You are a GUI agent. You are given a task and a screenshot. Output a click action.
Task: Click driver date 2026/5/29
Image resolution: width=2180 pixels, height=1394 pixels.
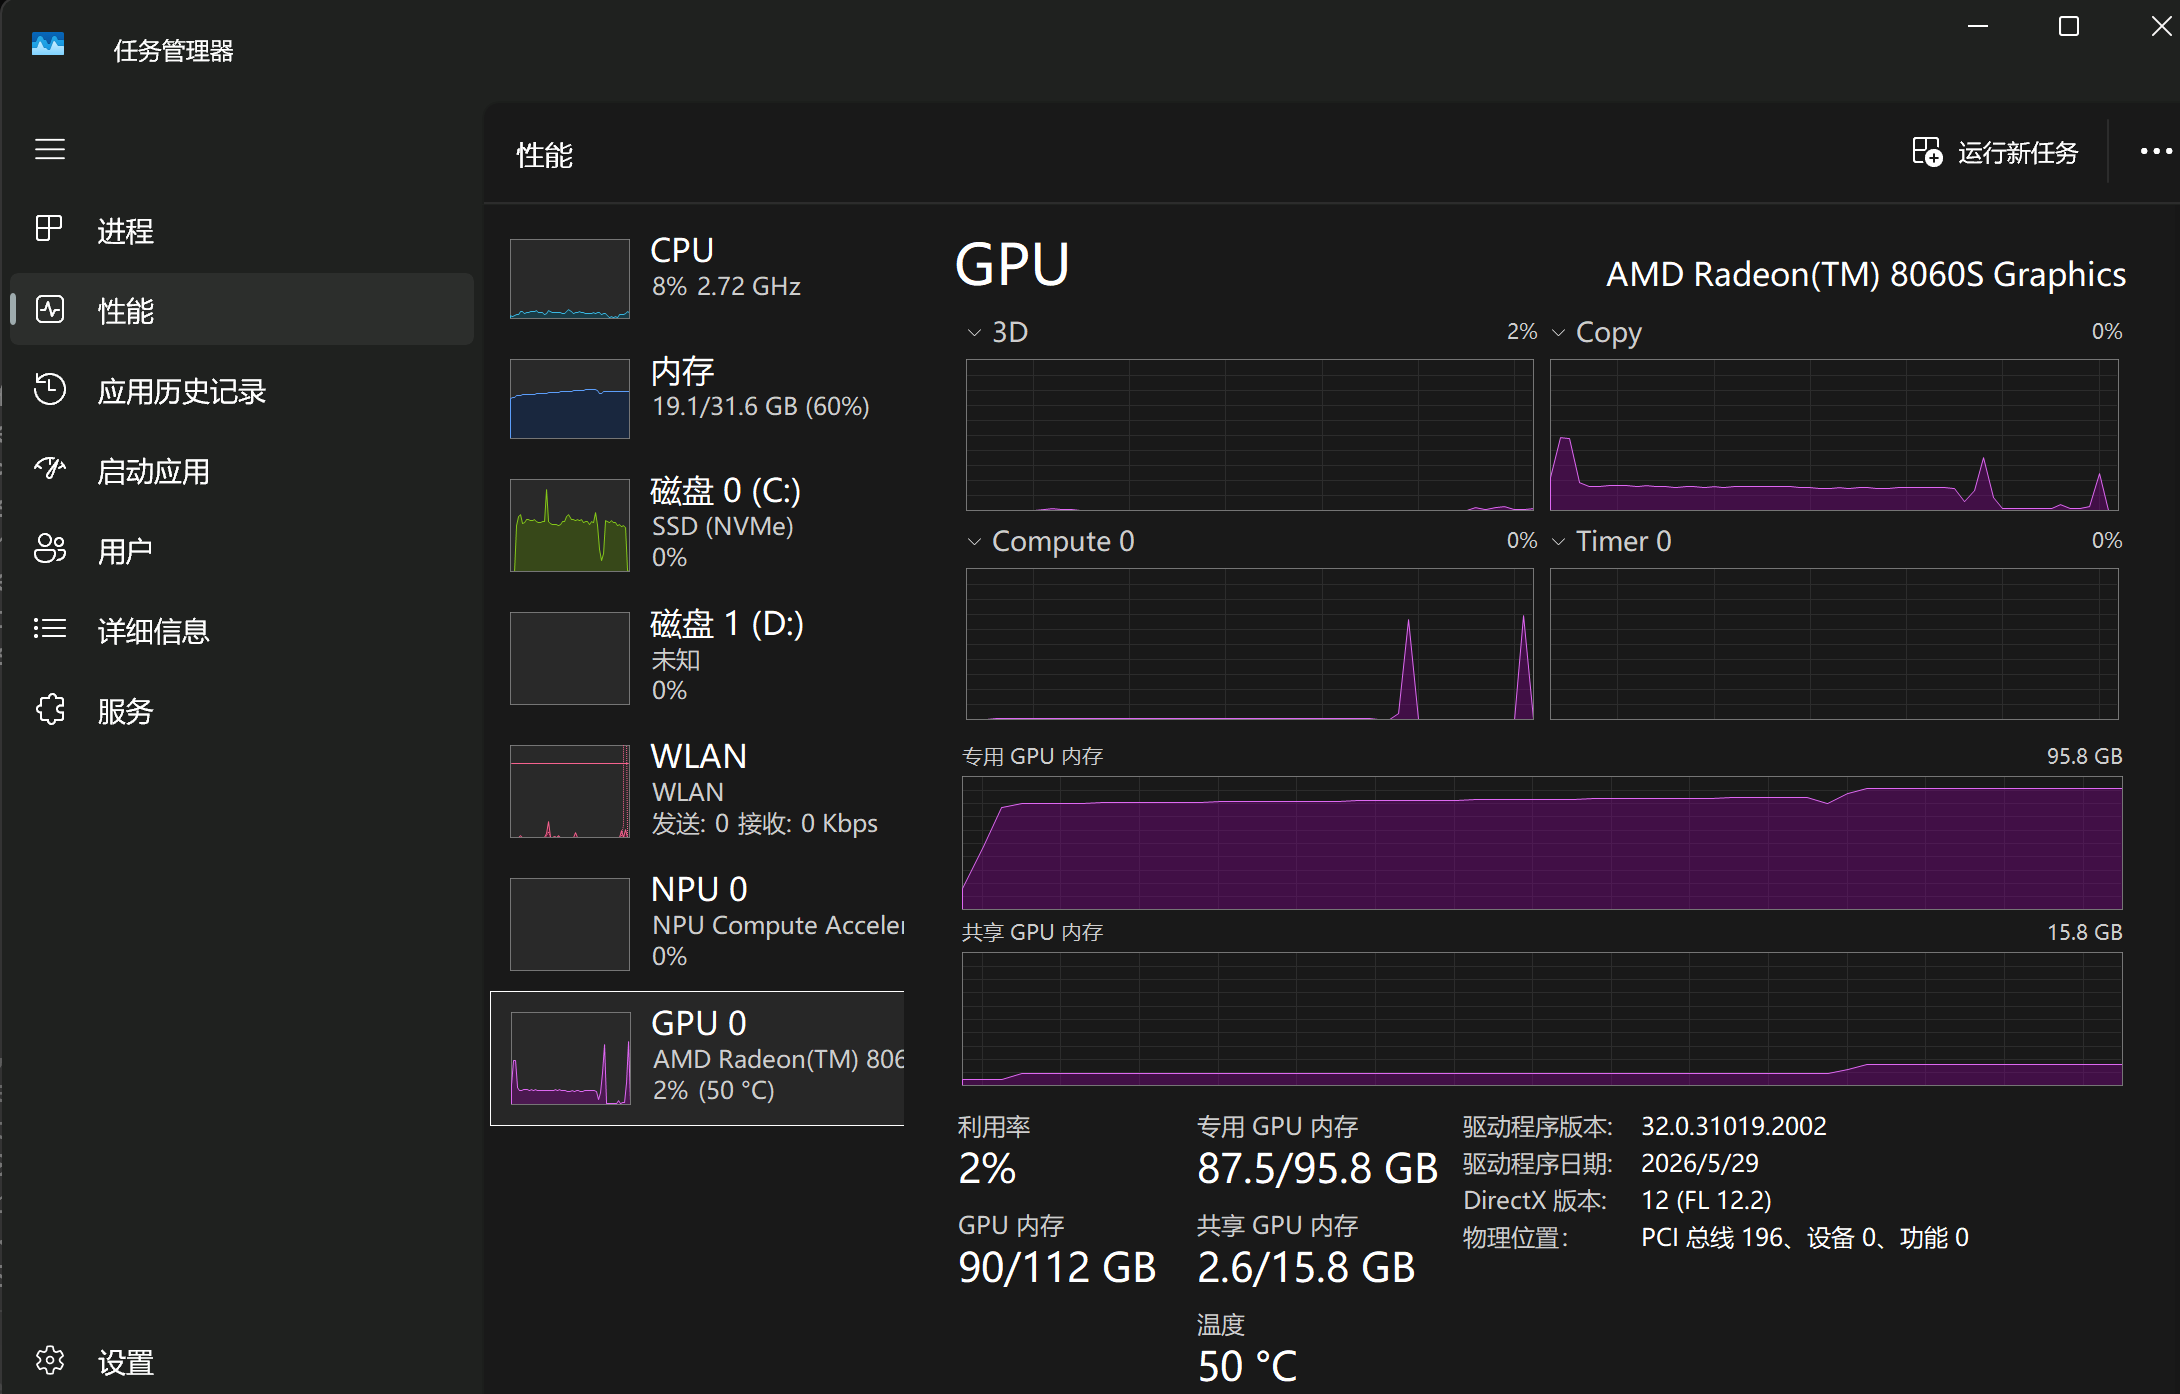[x=1700, y=1163]
